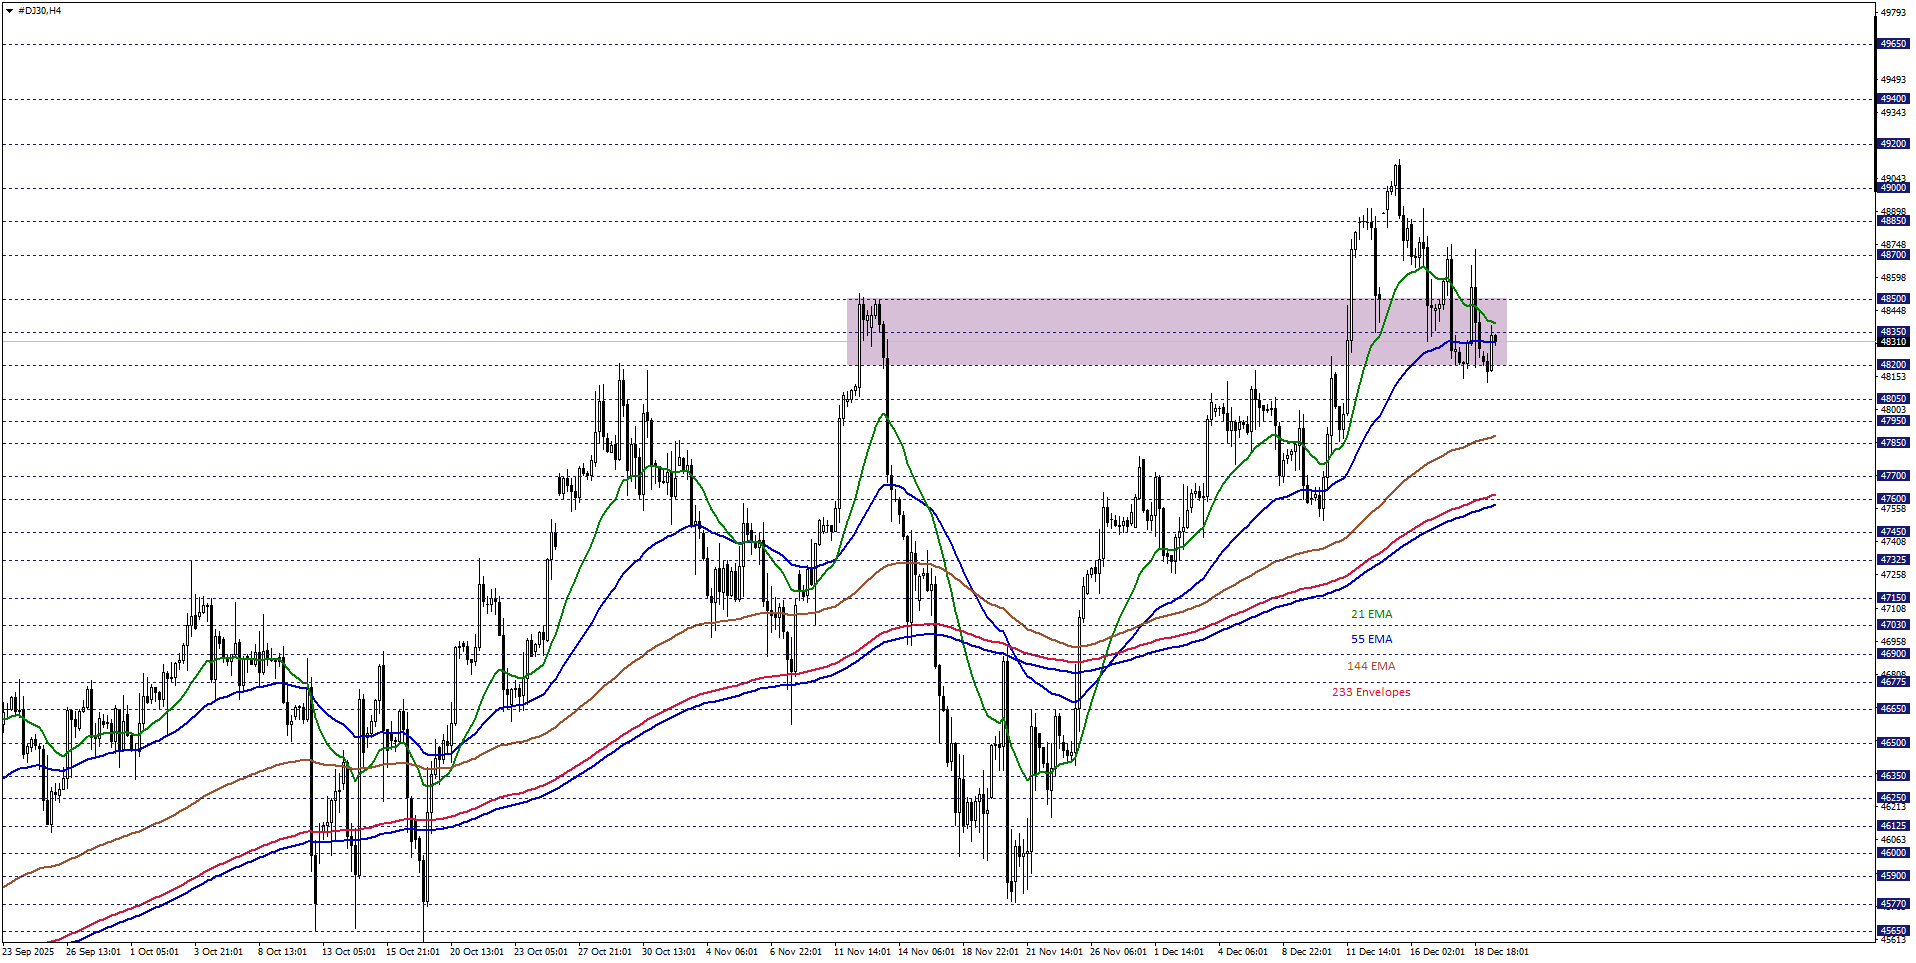Click the 46000 price level label

click(1893, 853)
